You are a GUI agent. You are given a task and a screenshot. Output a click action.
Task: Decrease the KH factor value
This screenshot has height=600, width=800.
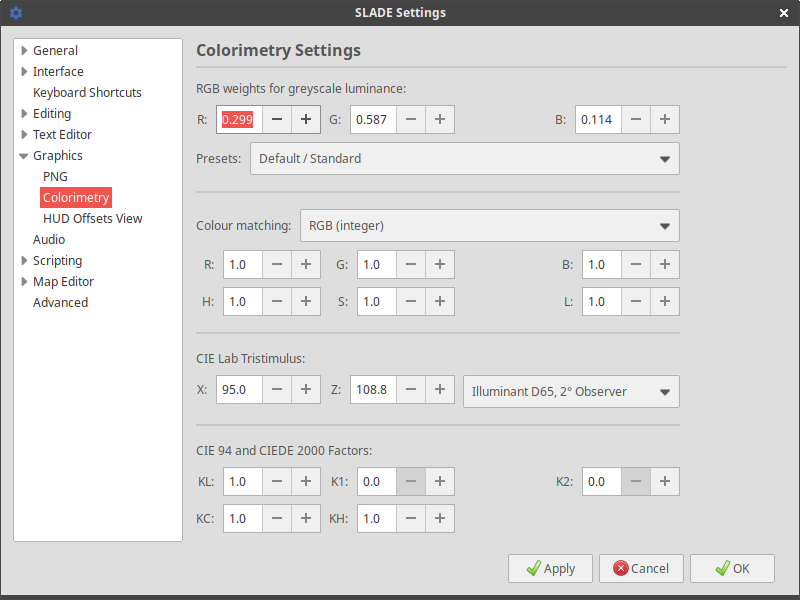click(x=411, y=519)
